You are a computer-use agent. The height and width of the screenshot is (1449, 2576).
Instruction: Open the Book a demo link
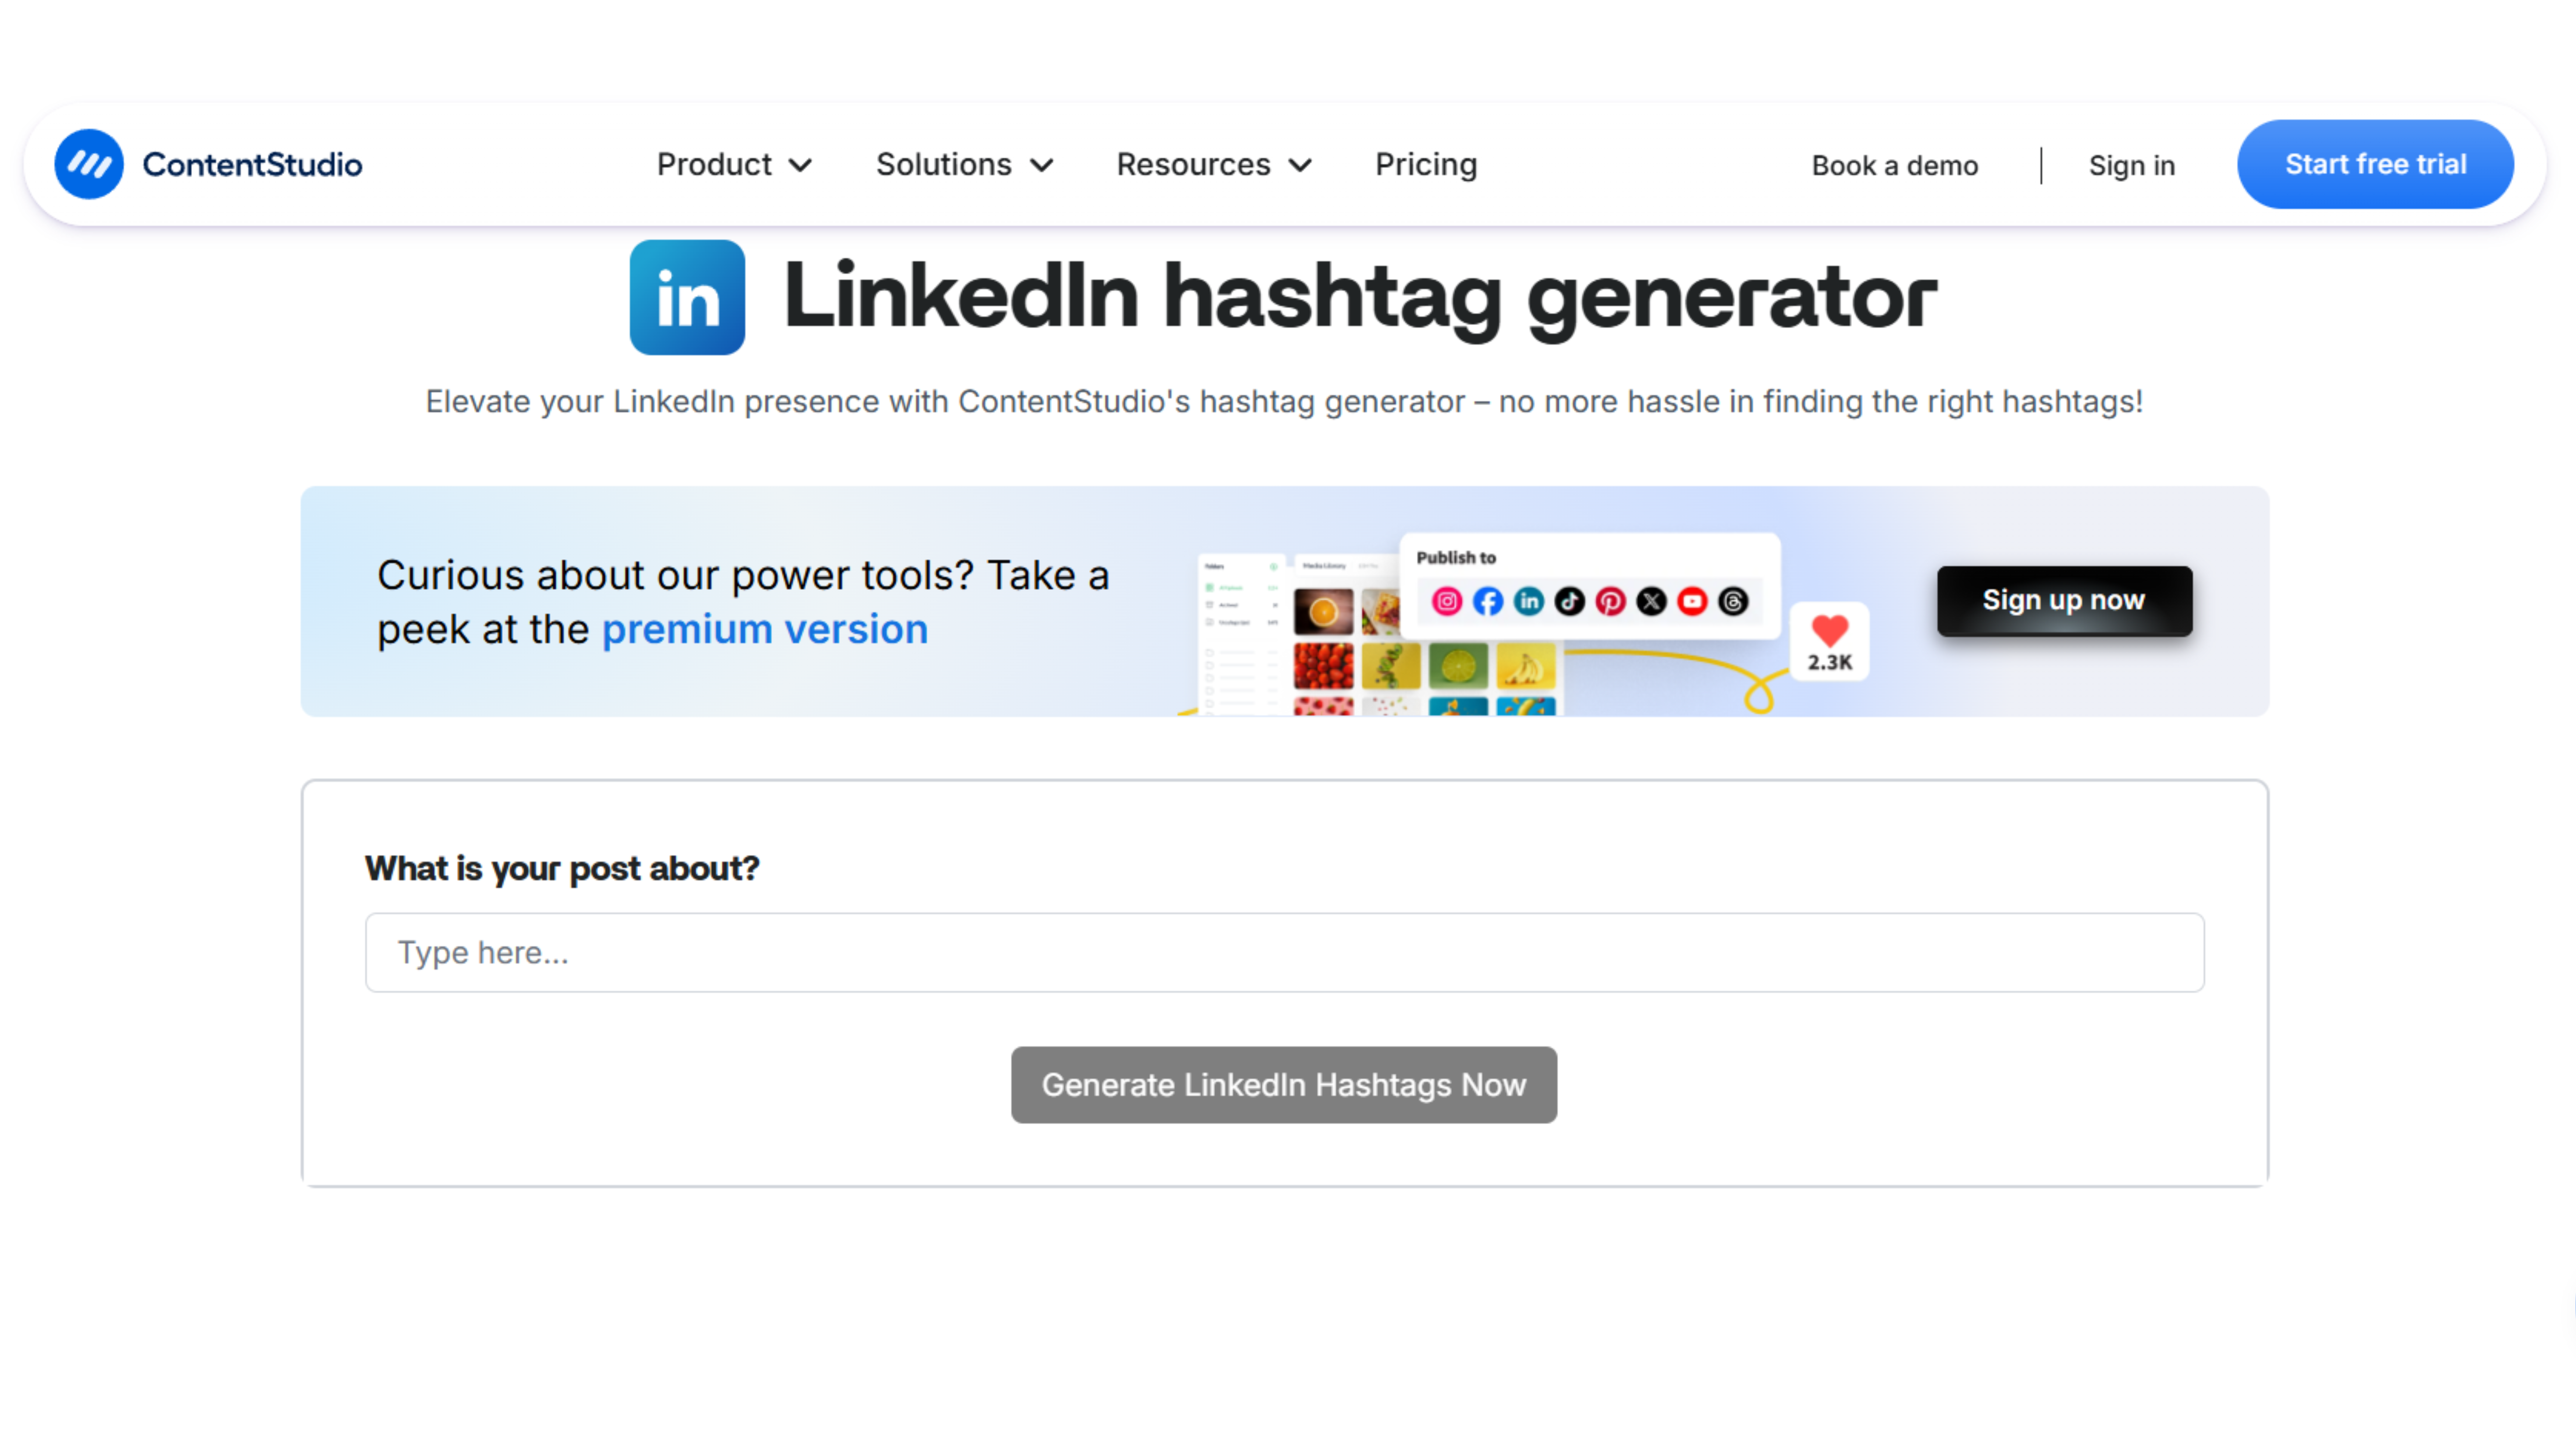[1894, 165]
